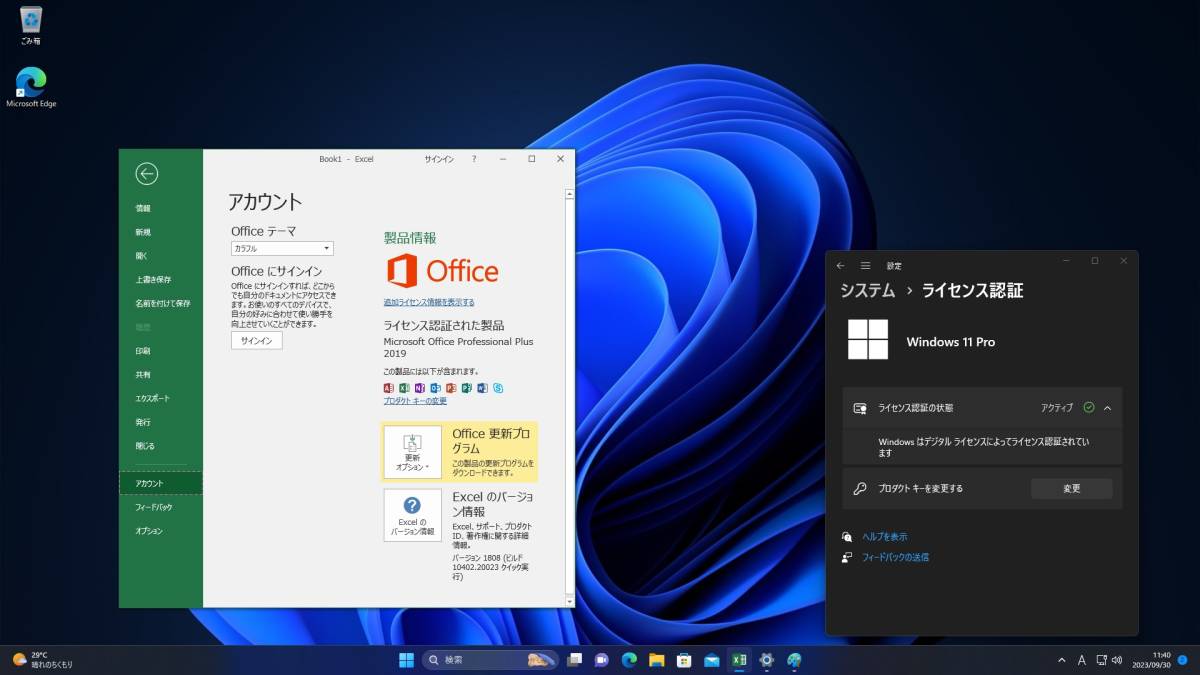Screen dimensions: 1200x675
Task: Click the PowerPoint product icon
Action: coord(451,387)
